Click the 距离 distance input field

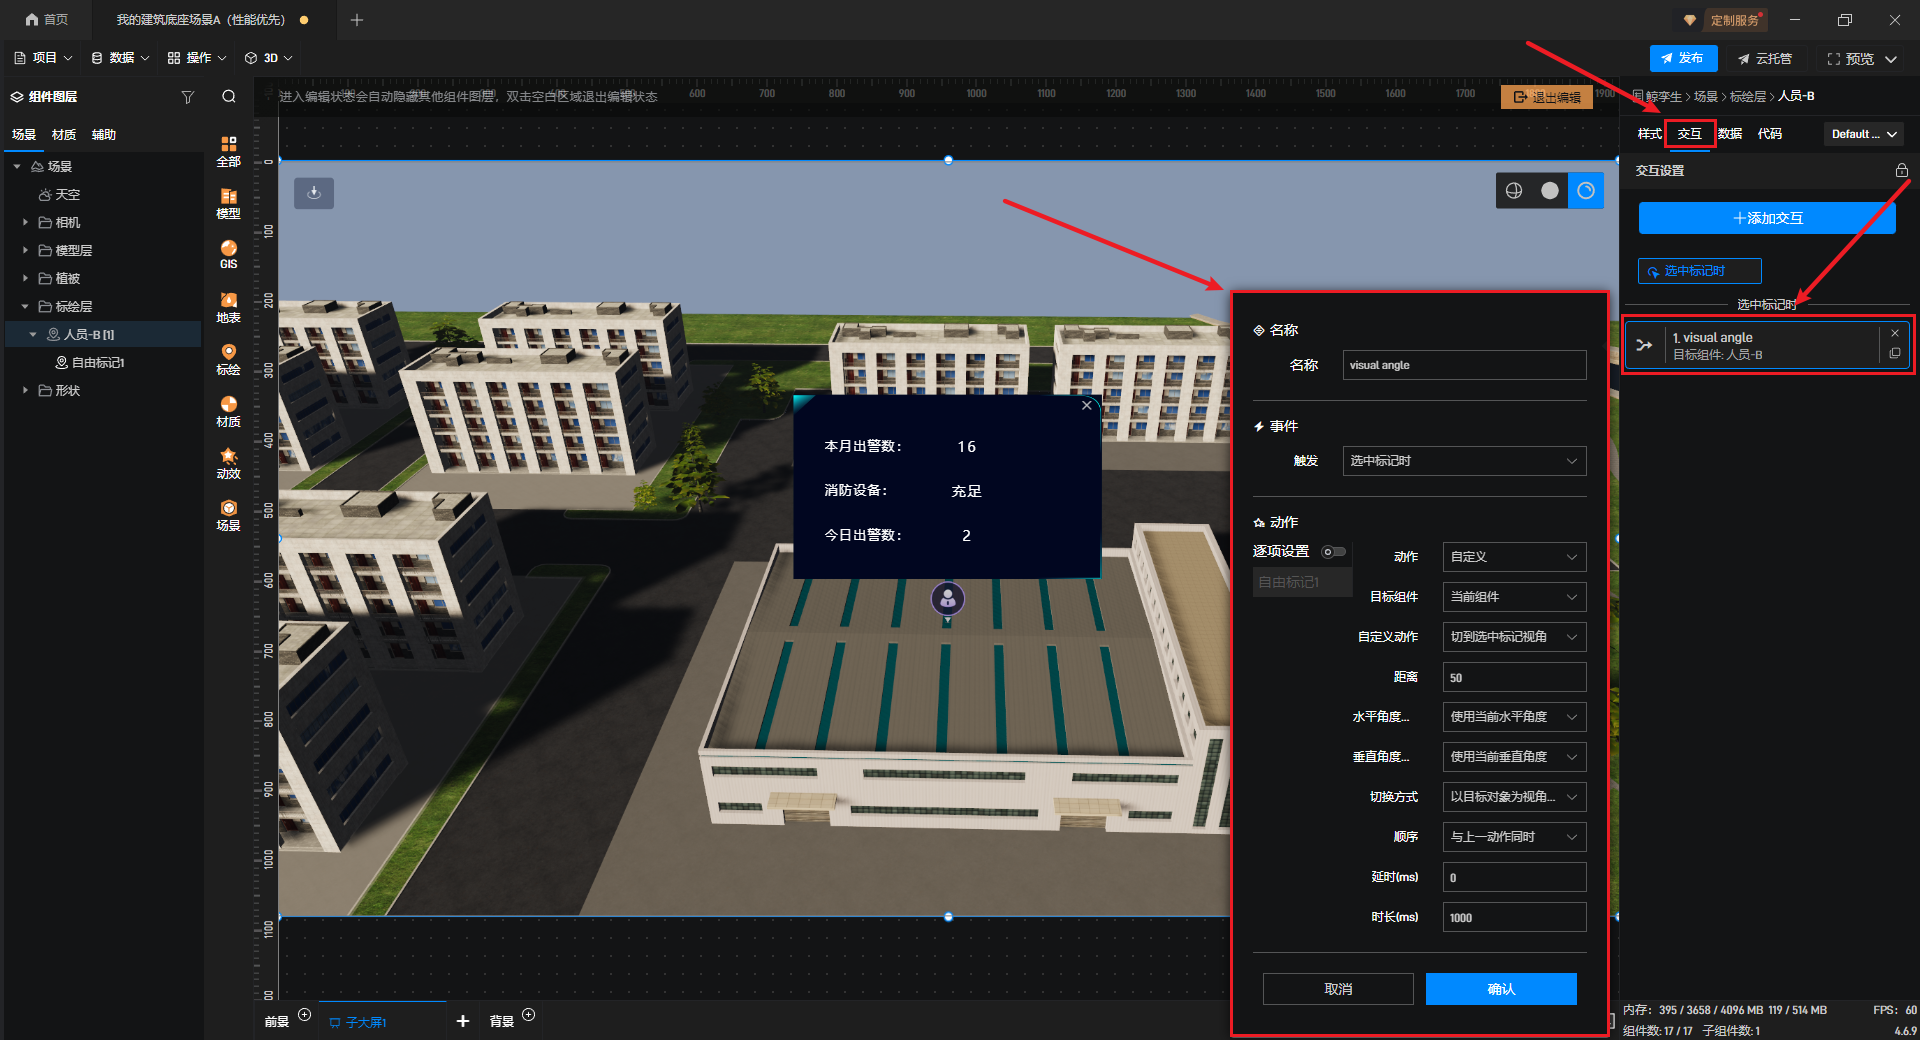coord(1513,677)
